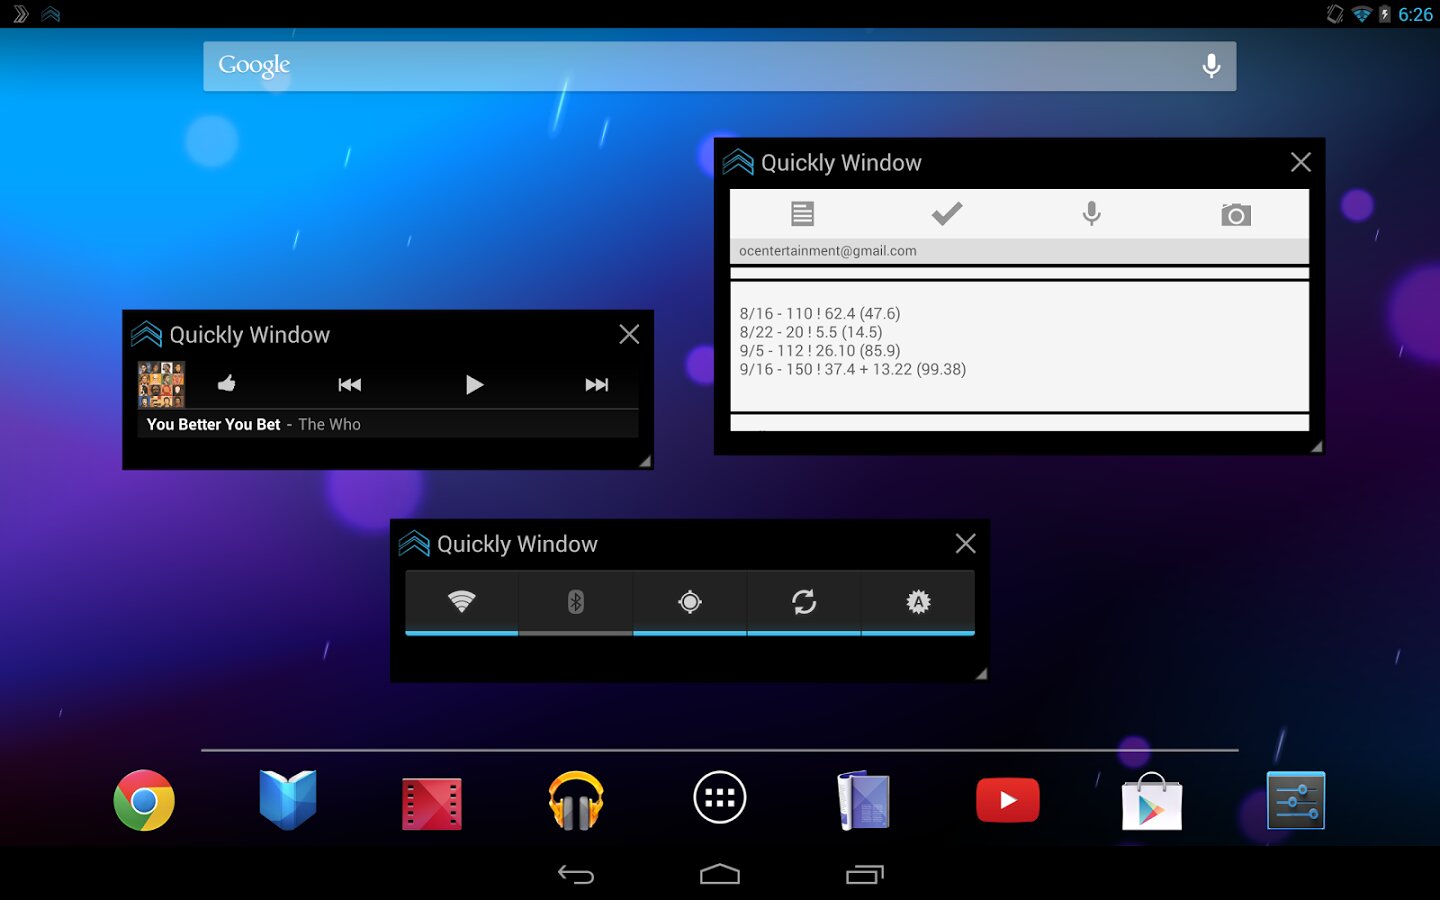Open Google Play Movies app
This screenshot has height=900, width=1440.
point(432,803)
